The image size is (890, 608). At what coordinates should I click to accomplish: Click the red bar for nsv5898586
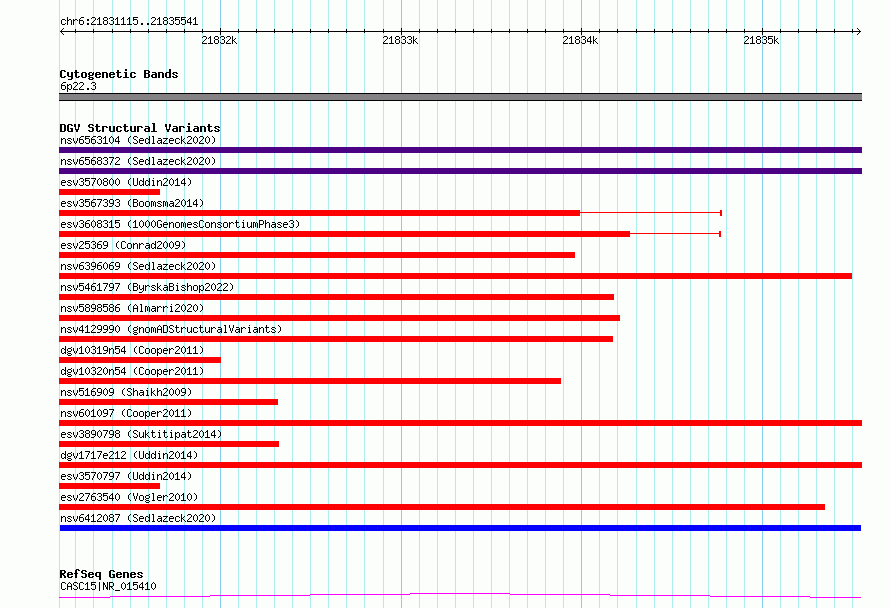tap(339, 318)
